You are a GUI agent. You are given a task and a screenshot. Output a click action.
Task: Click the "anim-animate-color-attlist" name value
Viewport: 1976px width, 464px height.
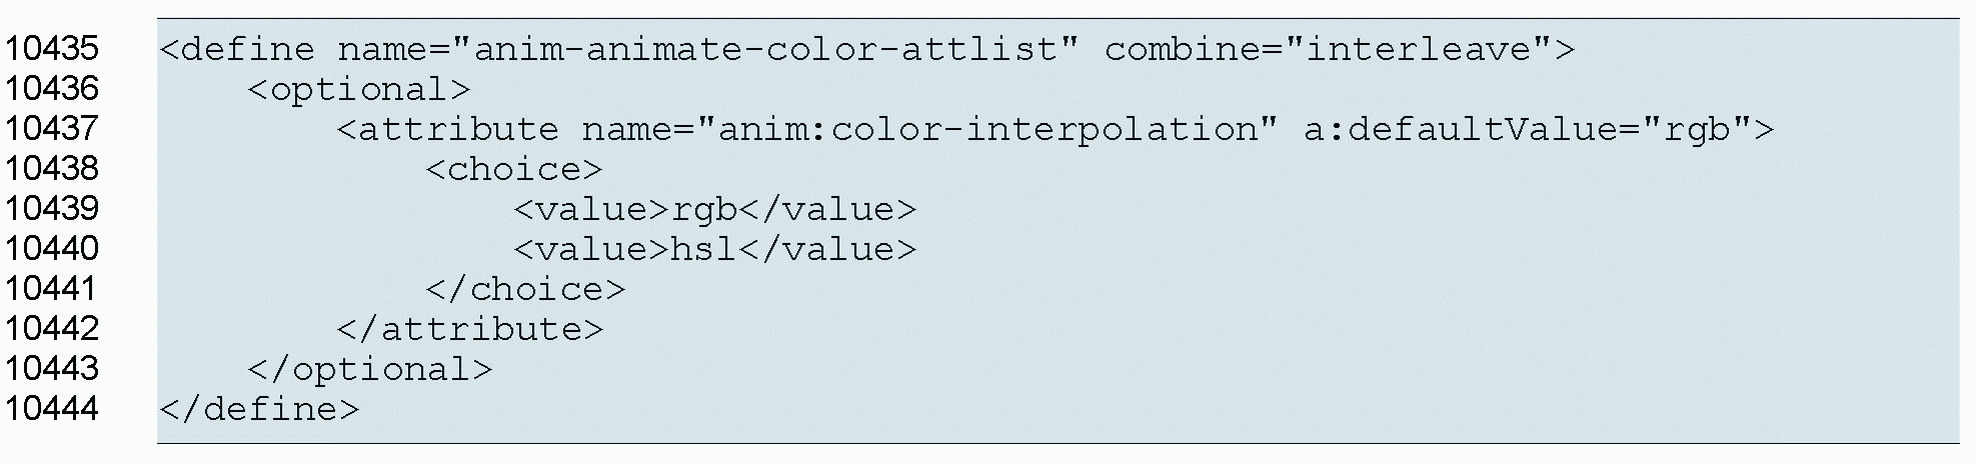pos(765,49)
